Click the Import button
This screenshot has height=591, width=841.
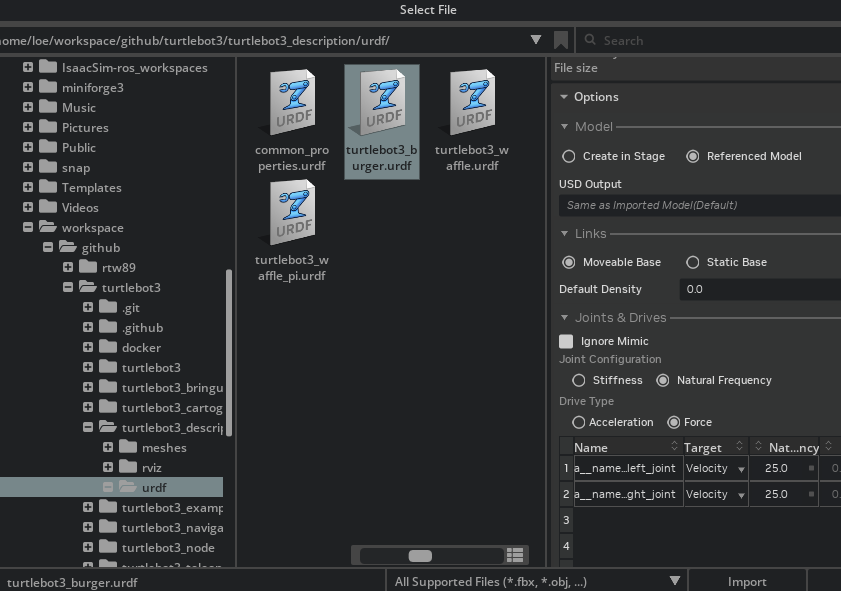pos(747,582)
